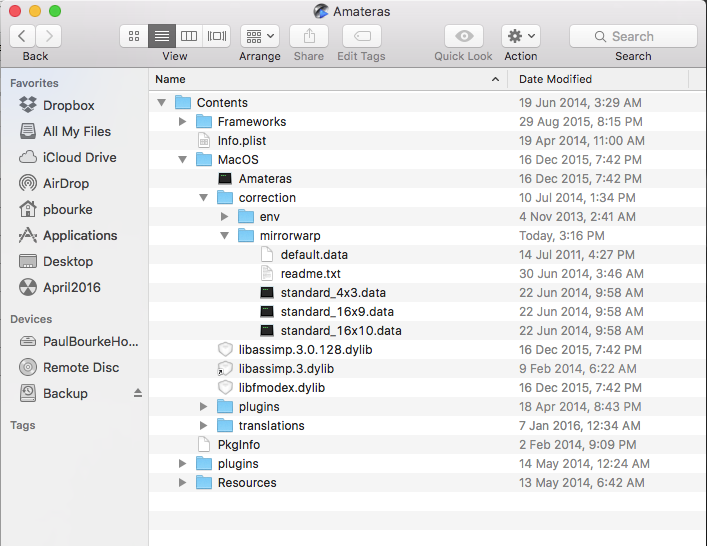Viewport: 707px width, 546px height.
Task: Open the Action gear menu
Action: [521, 36]
